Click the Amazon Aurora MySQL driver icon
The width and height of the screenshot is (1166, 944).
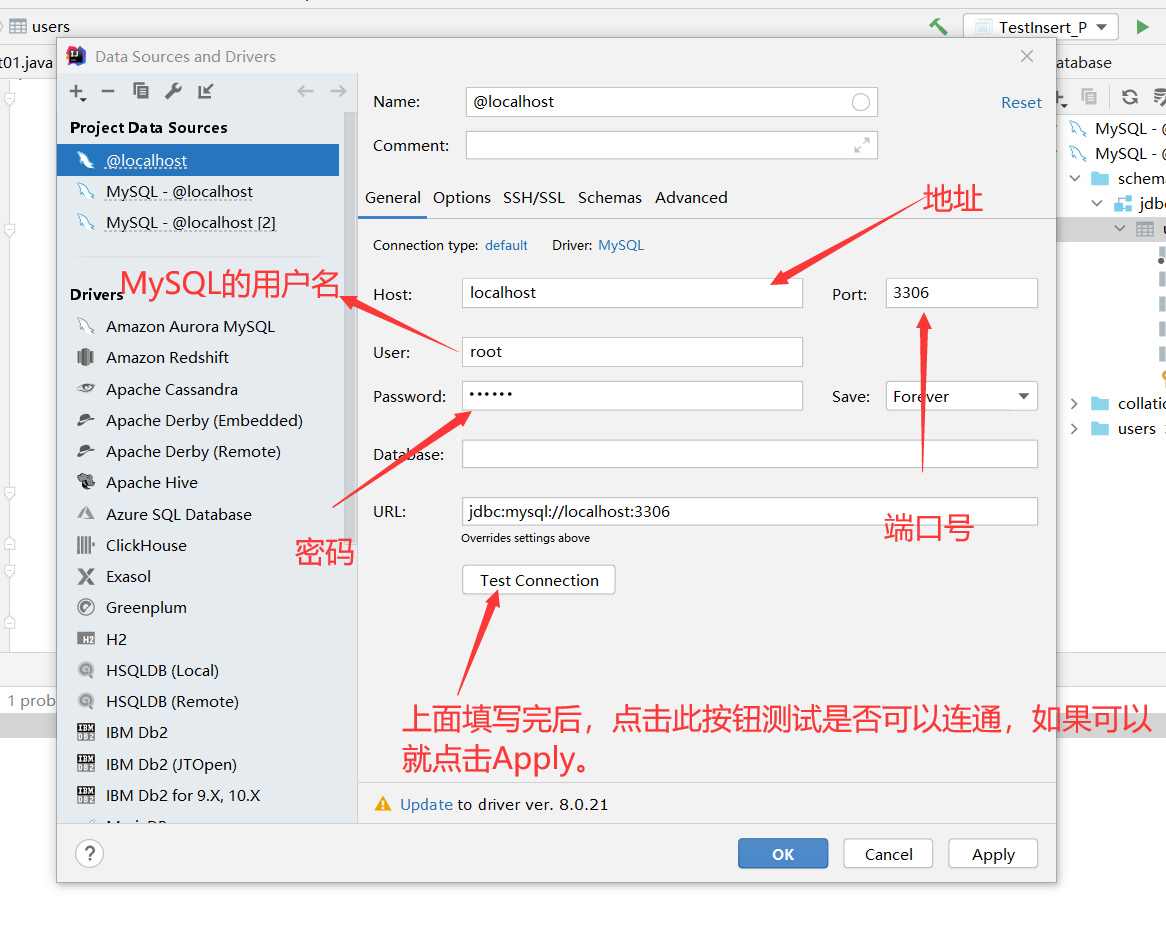pos(86,326)
